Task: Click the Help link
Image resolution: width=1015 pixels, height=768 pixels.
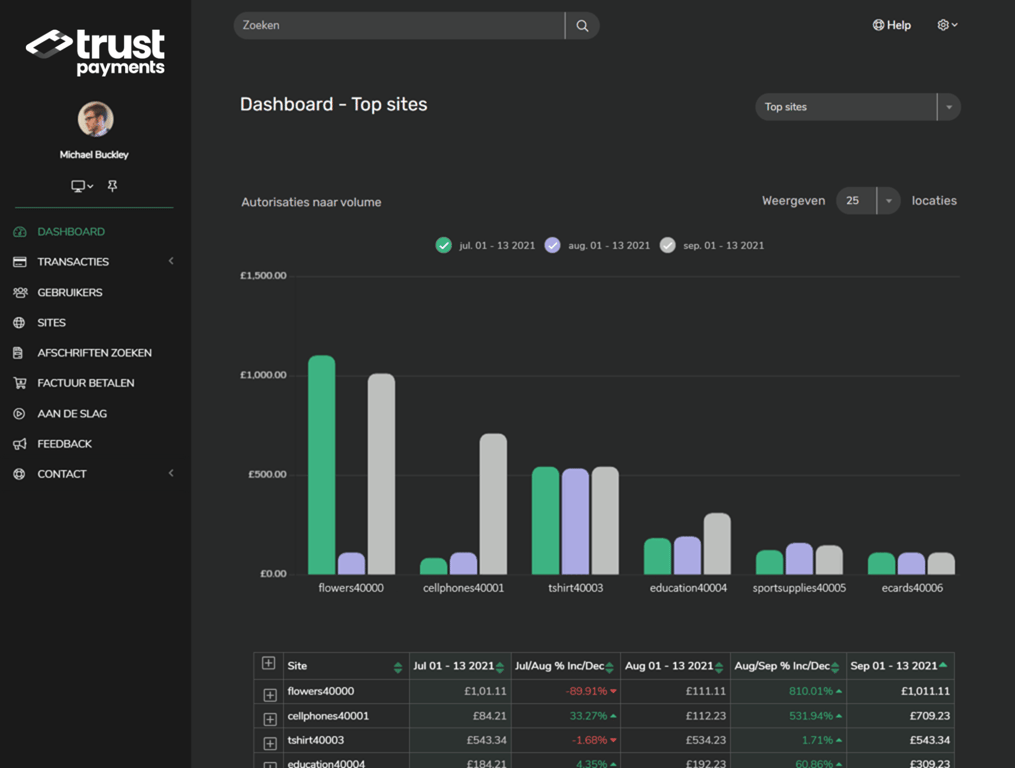Action: click(x=891, y=25)
